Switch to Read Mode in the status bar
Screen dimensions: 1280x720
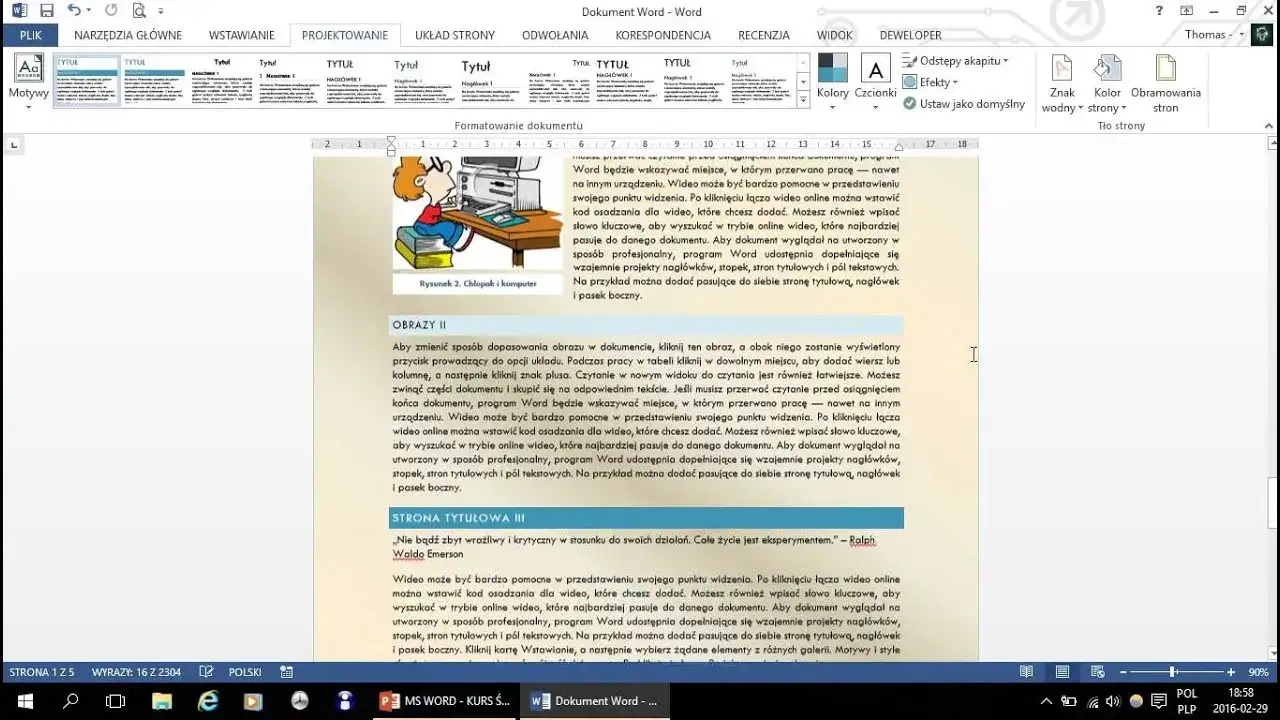(x=1025, y=671)
